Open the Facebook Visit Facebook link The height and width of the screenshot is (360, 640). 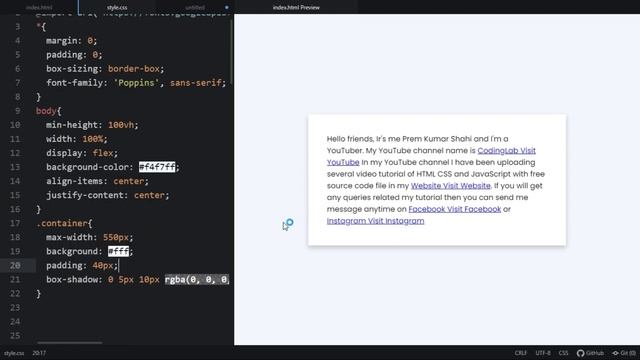click(455, 209)
